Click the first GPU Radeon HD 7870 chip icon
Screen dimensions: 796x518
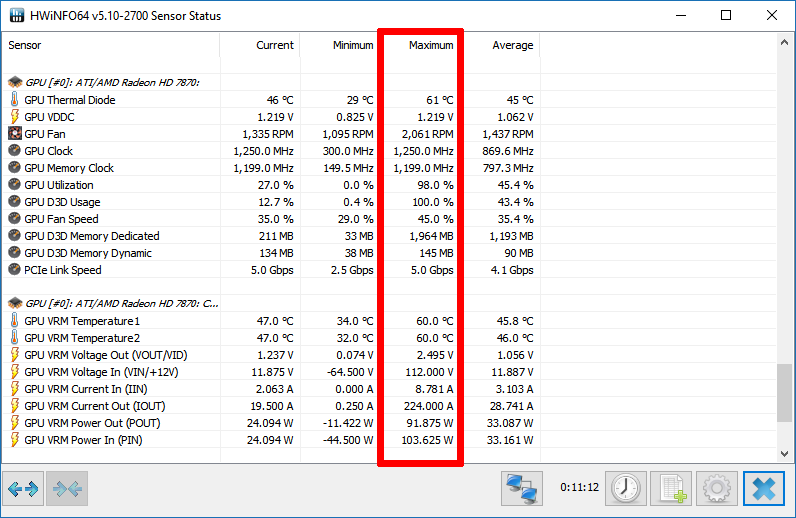tap(15, 82)
